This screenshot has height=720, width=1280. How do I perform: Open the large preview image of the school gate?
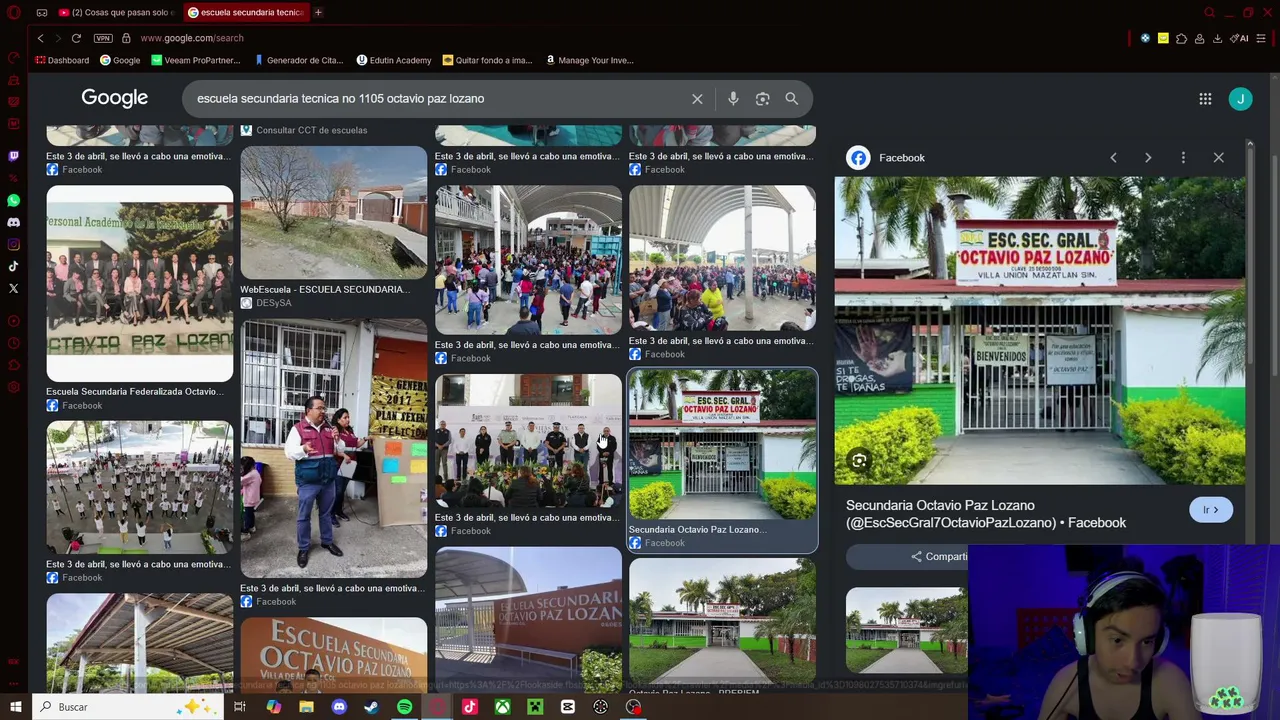click(x=1040, y=331)
